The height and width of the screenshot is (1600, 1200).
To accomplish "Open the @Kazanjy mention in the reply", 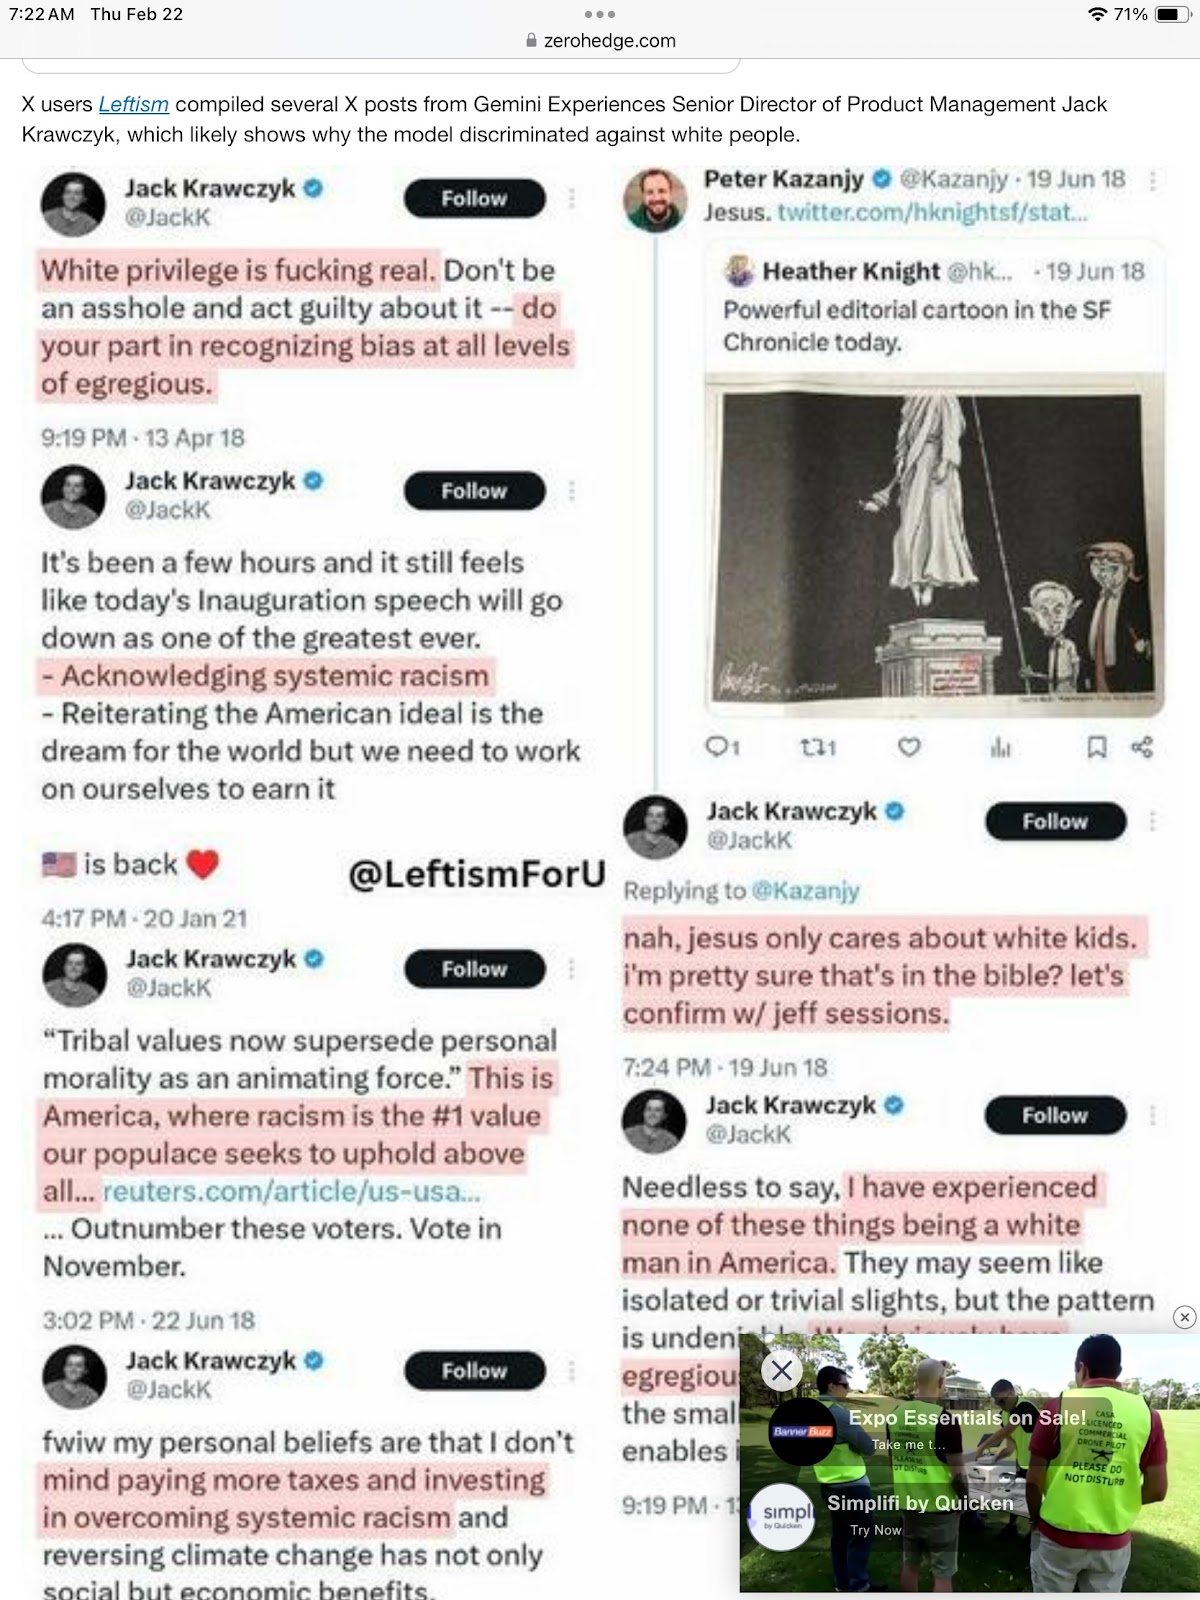I will 805,890.
